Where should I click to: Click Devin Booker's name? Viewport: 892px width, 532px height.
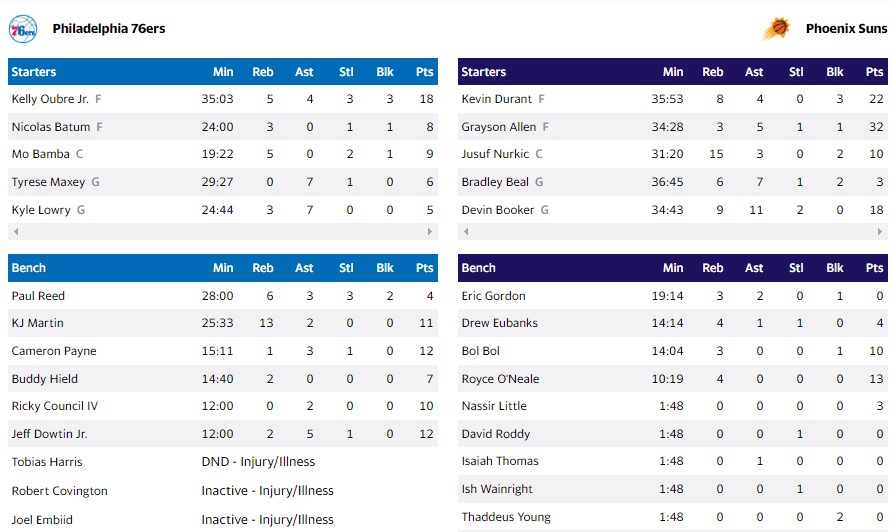tap(498, 210)
